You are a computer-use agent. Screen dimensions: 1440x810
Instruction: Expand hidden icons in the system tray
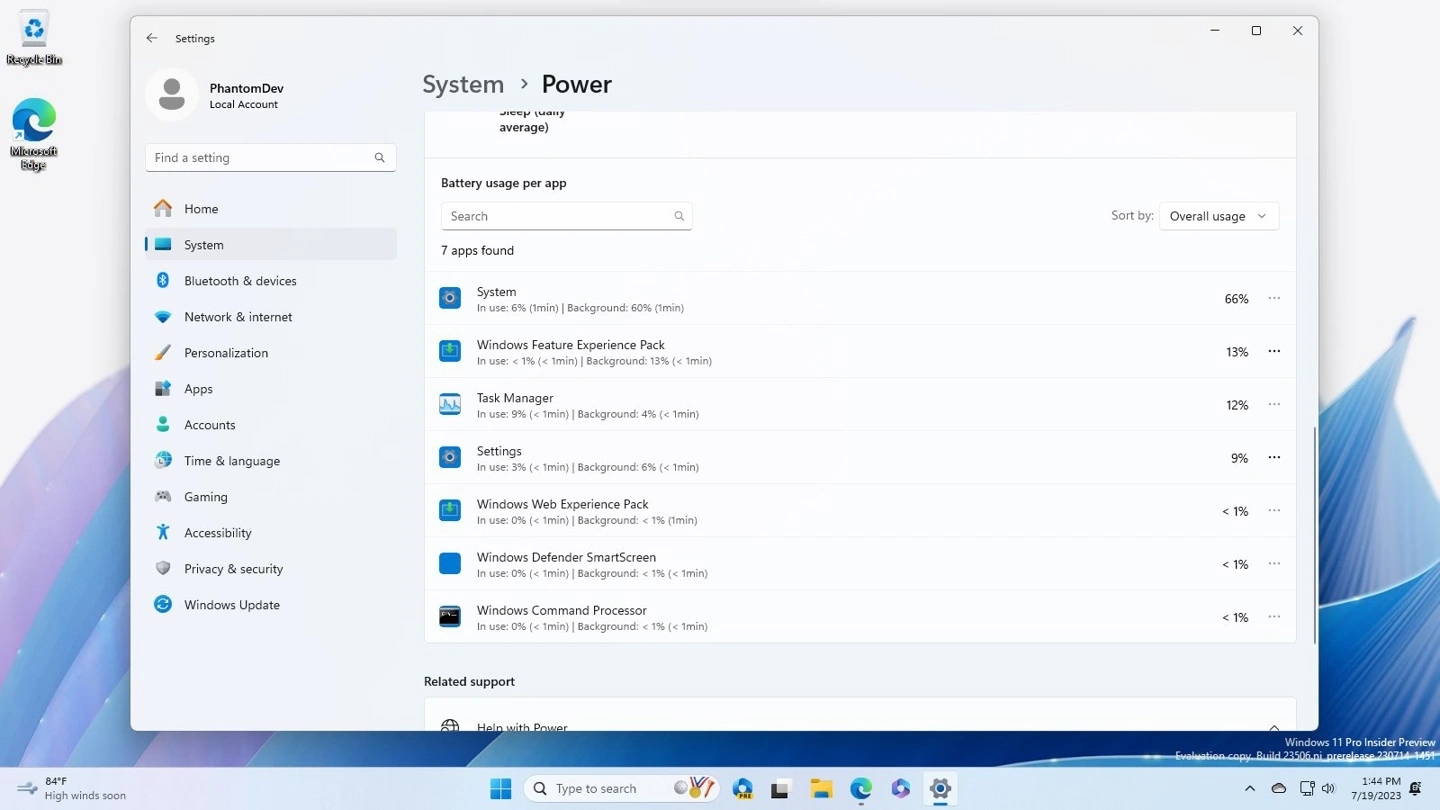(x=1249, y=788)
